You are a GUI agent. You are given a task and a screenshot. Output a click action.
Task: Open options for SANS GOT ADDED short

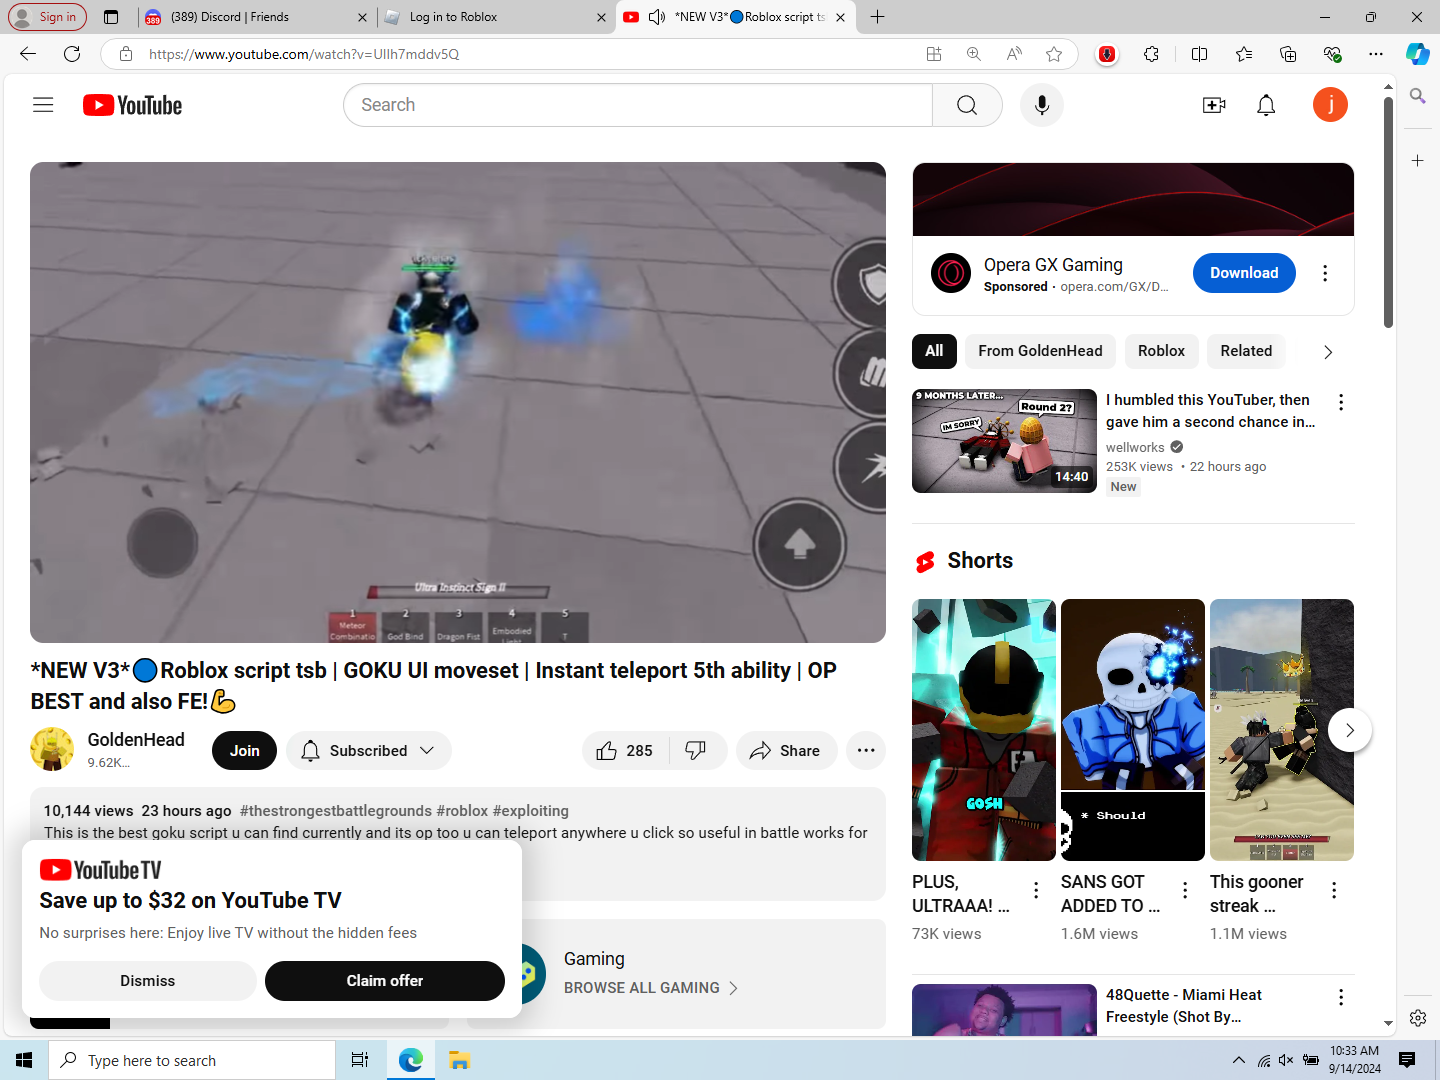pyautogui.click(x=1185, y=890)
